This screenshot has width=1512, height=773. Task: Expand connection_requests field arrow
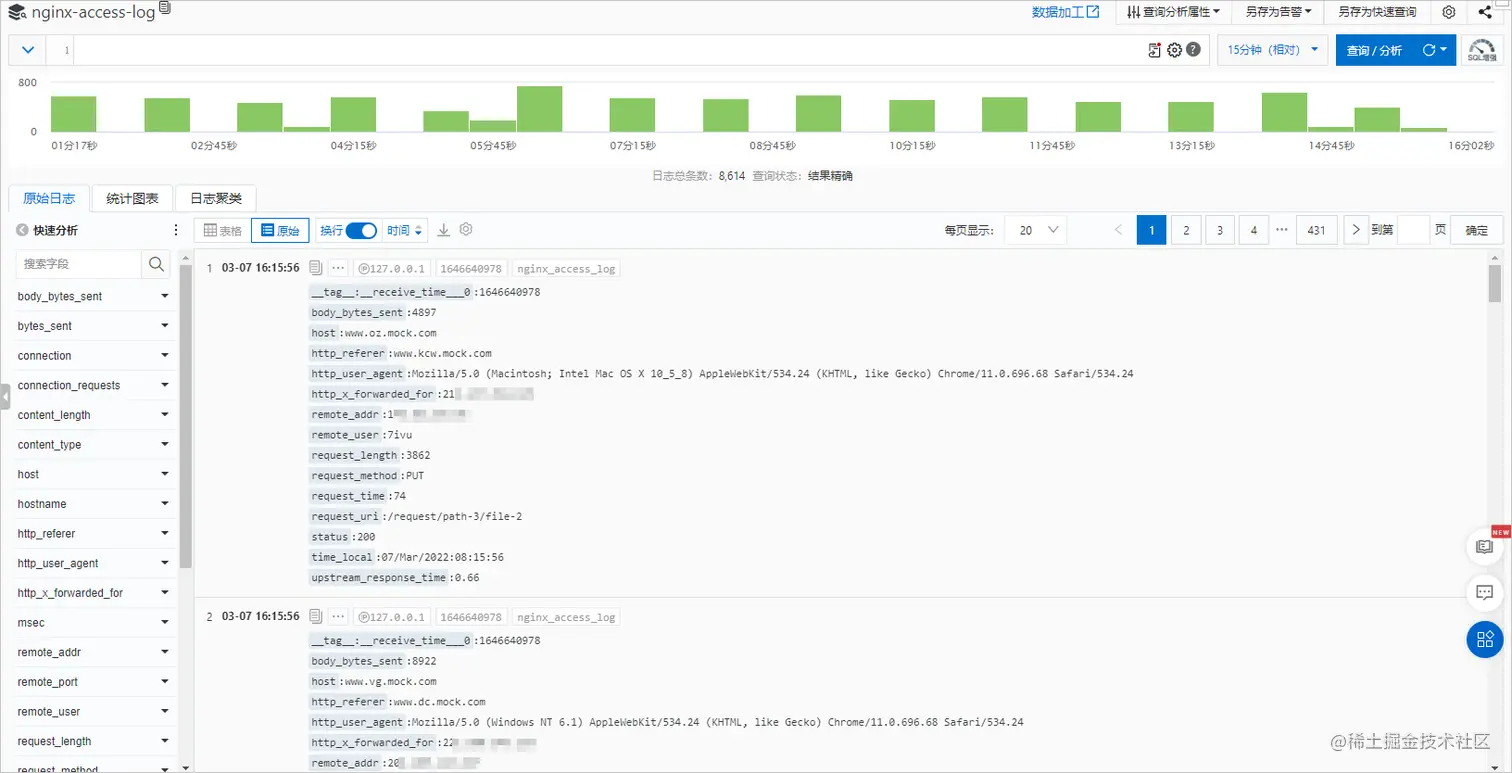[165, 385]
